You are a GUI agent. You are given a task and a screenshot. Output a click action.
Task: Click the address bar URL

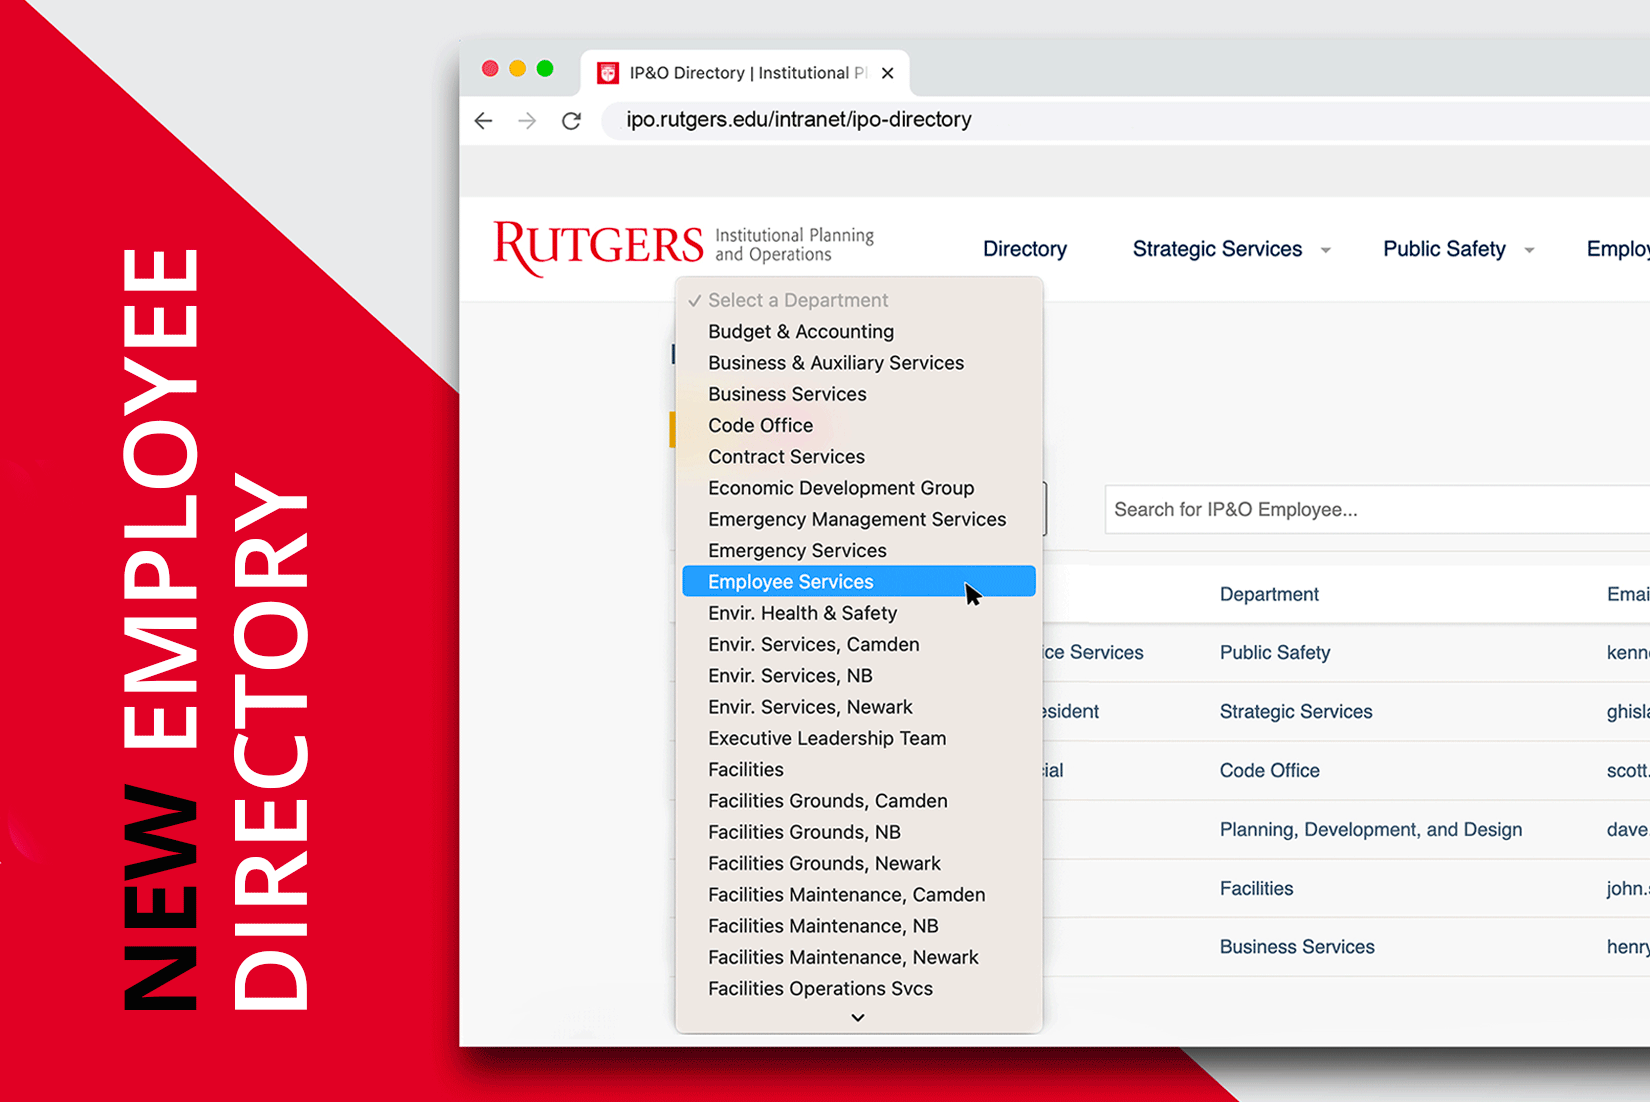click(x=798, y=120)
